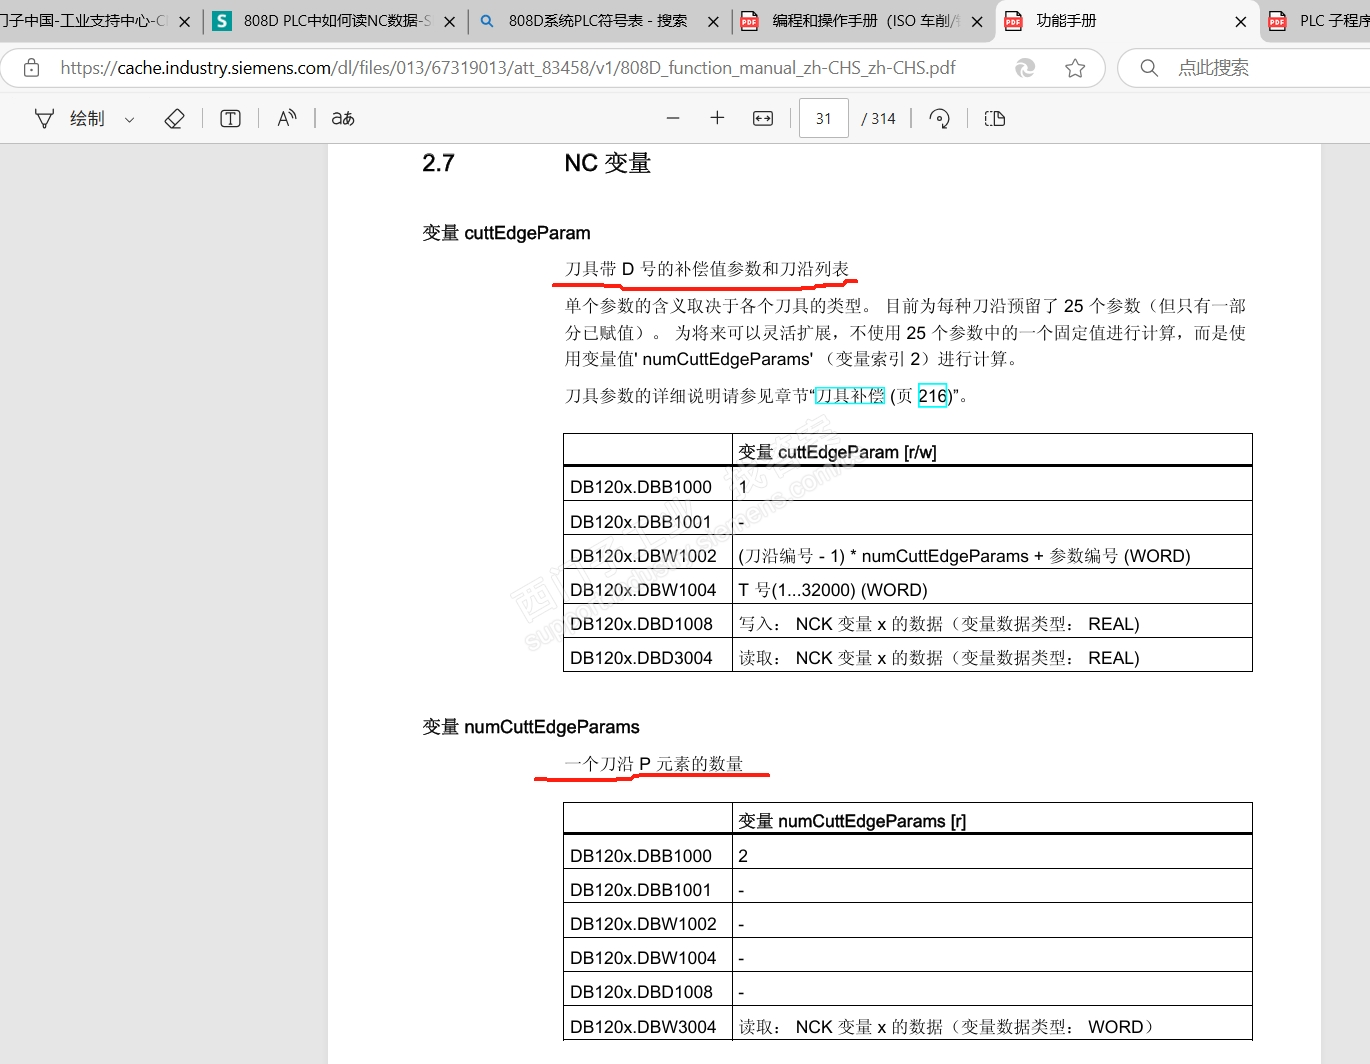1370x1064 pixels.
Task: Expand the Draw tool options dropdown
Action: (129, 120)
